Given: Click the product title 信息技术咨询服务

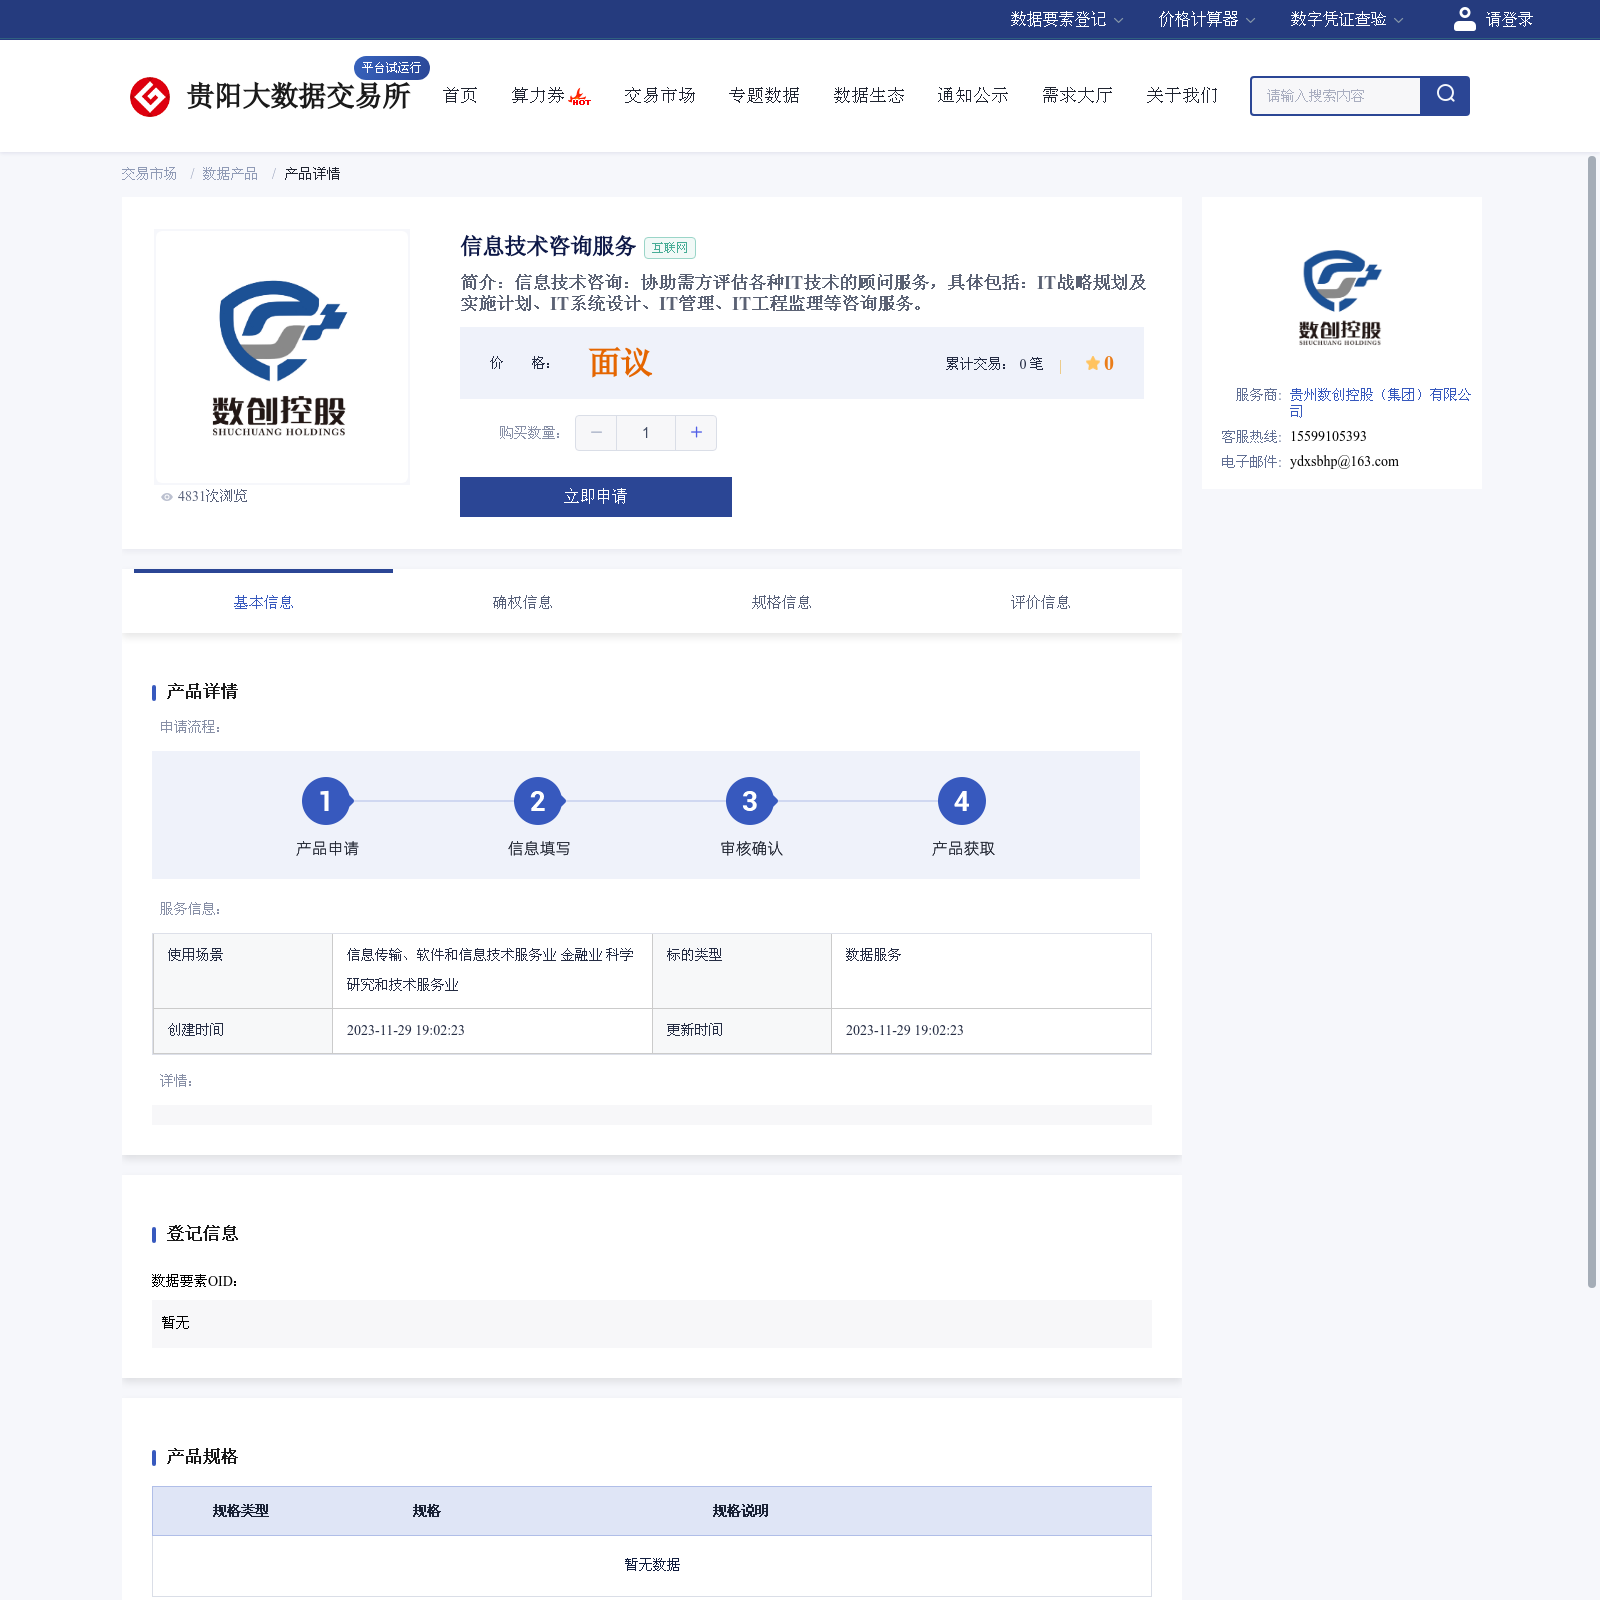Looking at the screenshot, I should 548,246.
